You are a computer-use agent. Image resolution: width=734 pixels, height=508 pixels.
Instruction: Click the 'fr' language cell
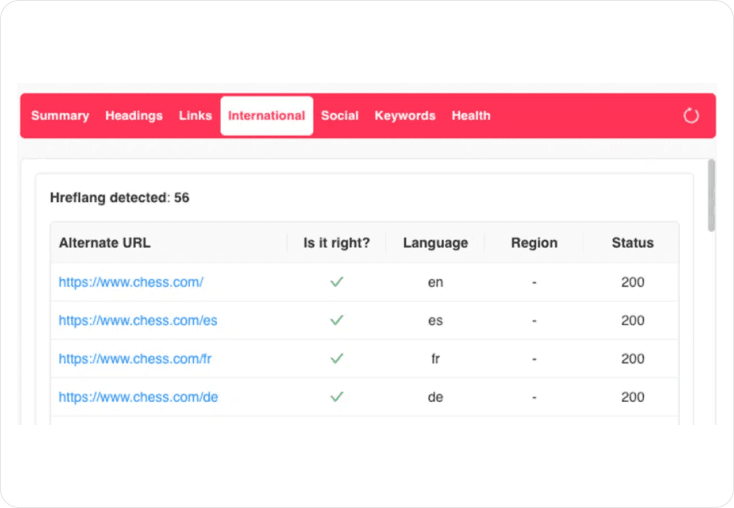(x=435, y=359)
